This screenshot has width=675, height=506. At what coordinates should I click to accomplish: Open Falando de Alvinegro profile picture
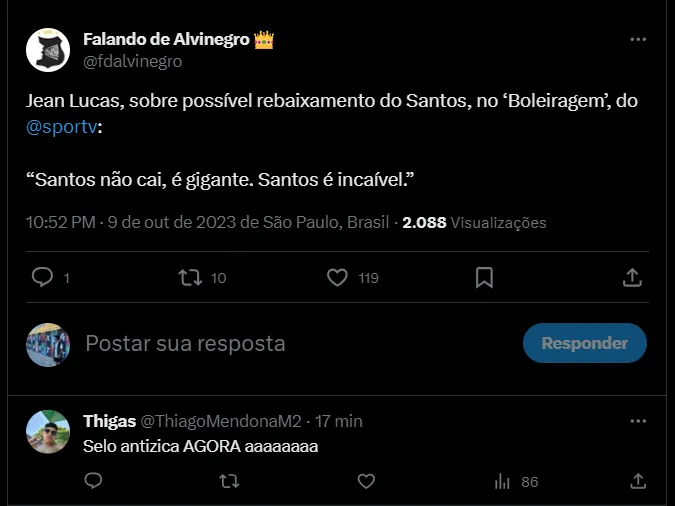click(x=47, y=50)
